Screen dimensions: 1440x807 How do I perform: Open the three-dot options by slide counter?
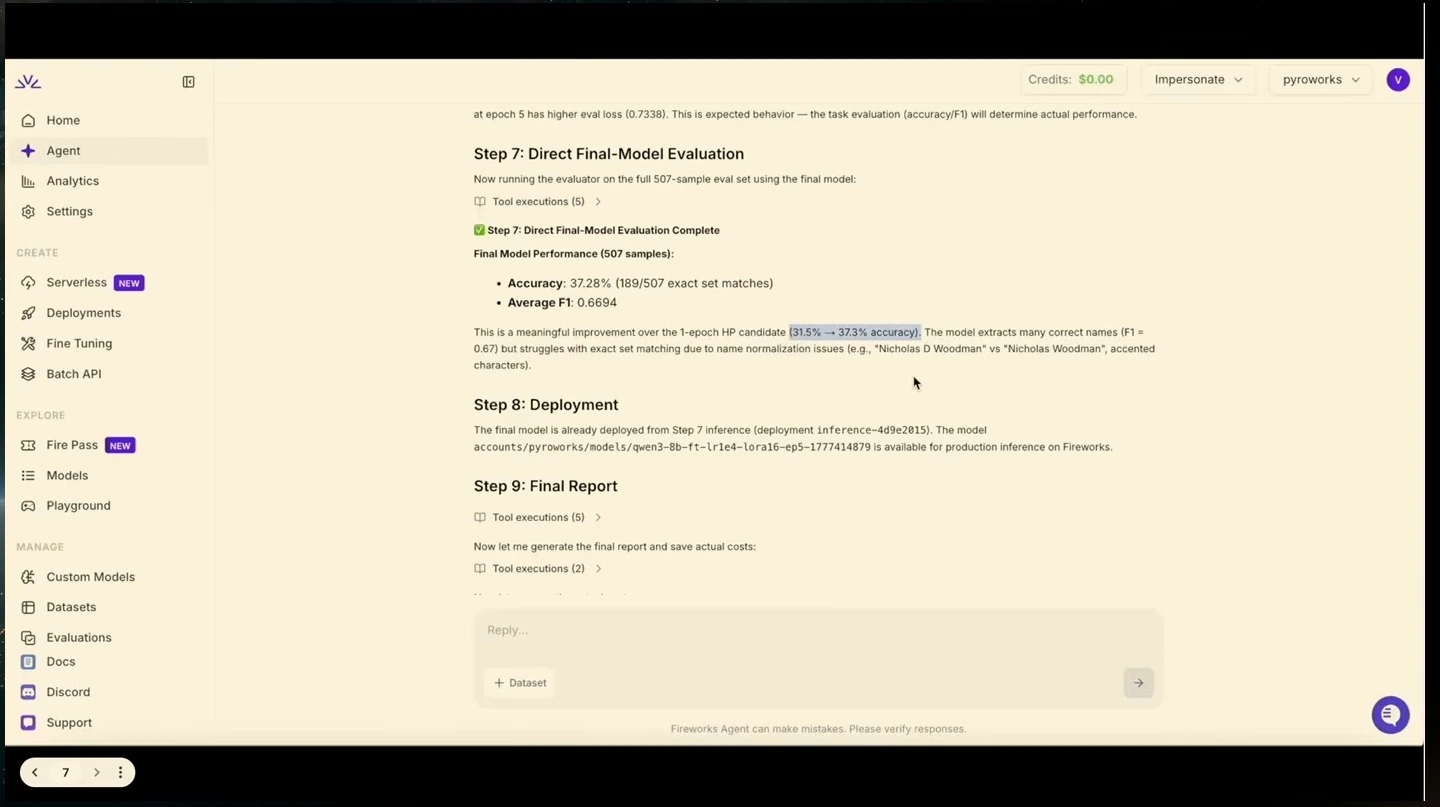click(x=120, y=773)
